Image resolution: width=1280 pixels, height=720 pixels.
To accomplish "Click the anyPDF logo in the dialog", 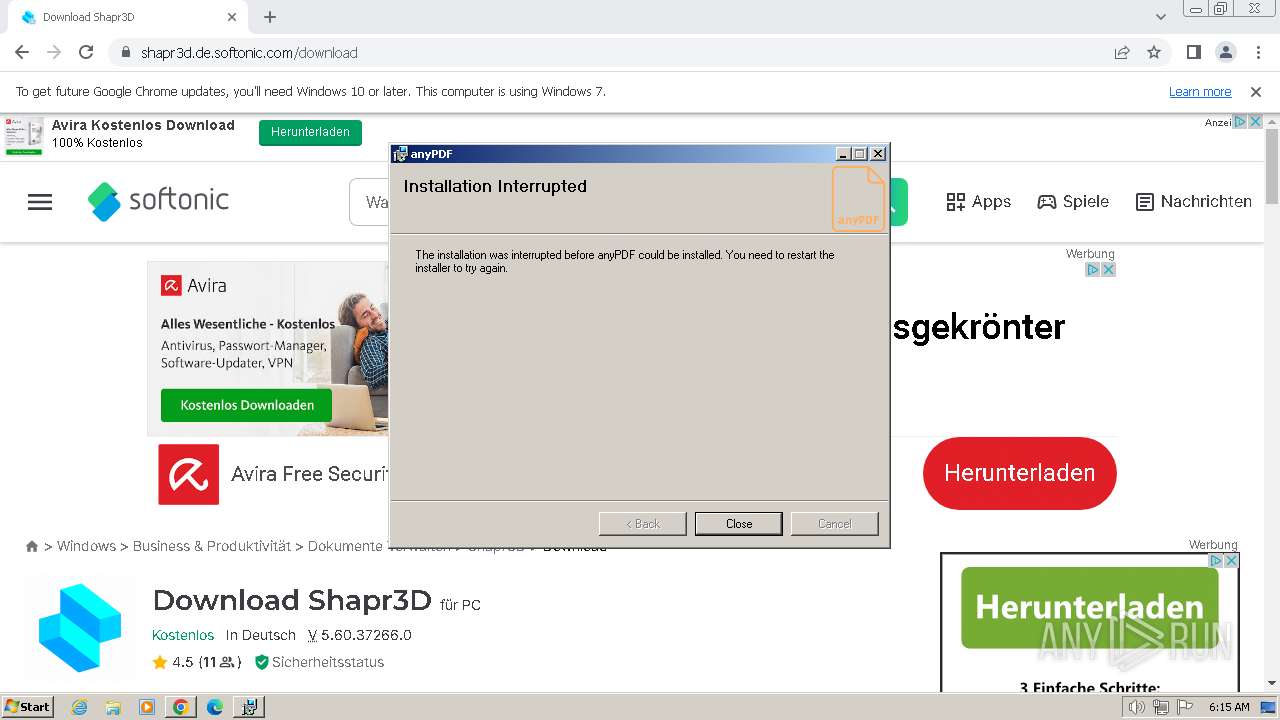I will [858, 198].
